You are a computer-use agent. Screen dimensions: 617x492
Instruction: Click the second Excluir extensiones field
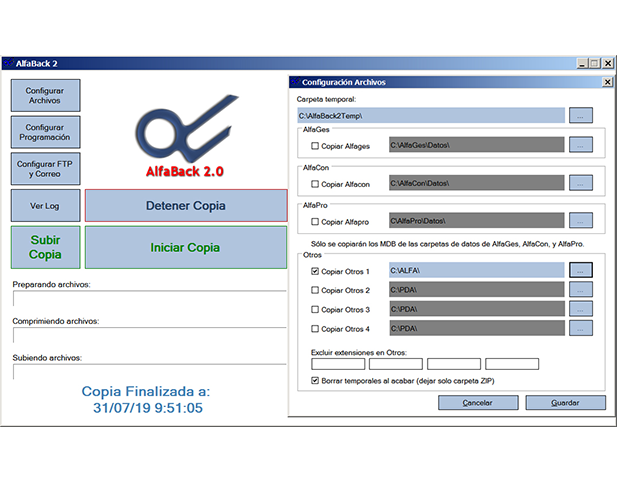pyautogui.click(x=396, y=364)
